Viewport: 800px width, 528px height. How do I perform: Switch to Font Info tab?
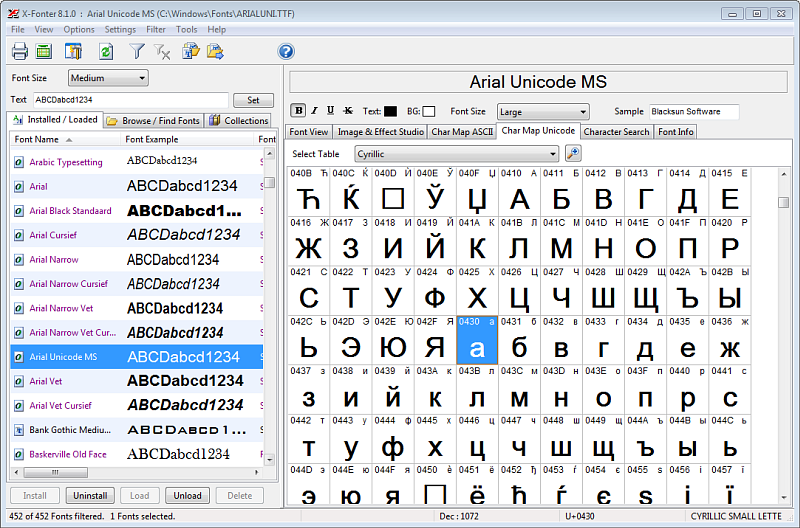tap(676, 132)
